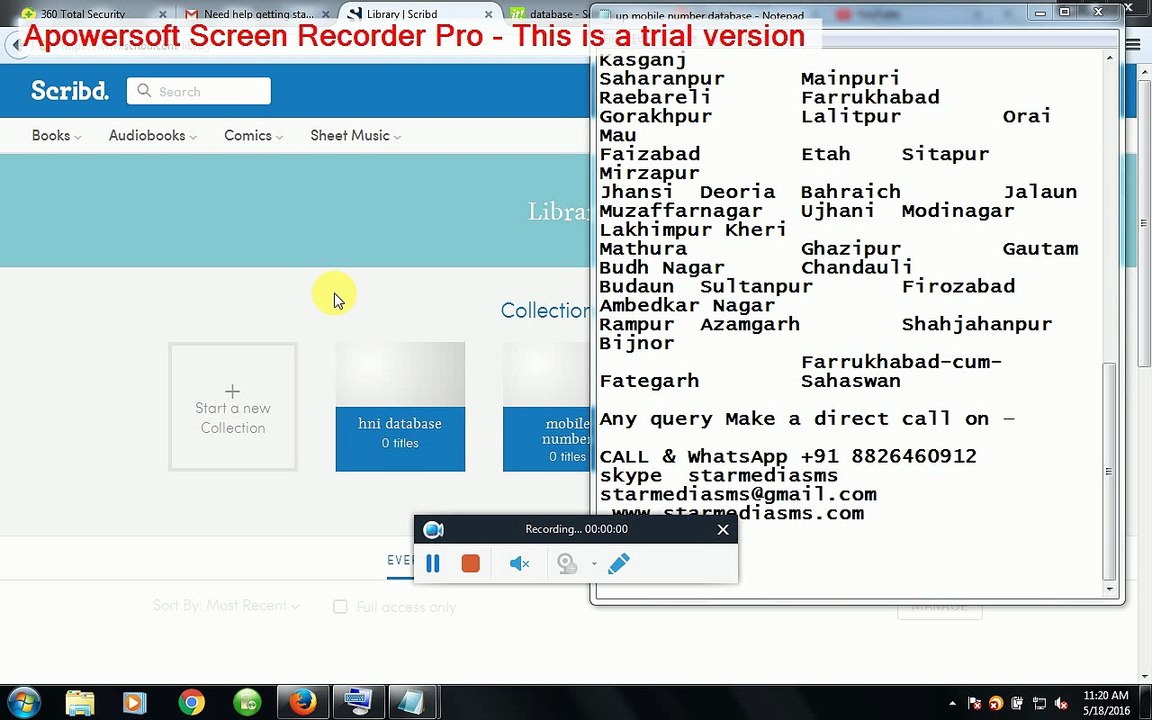Enable the Full access only checkbox

click(x=340, y=607)
